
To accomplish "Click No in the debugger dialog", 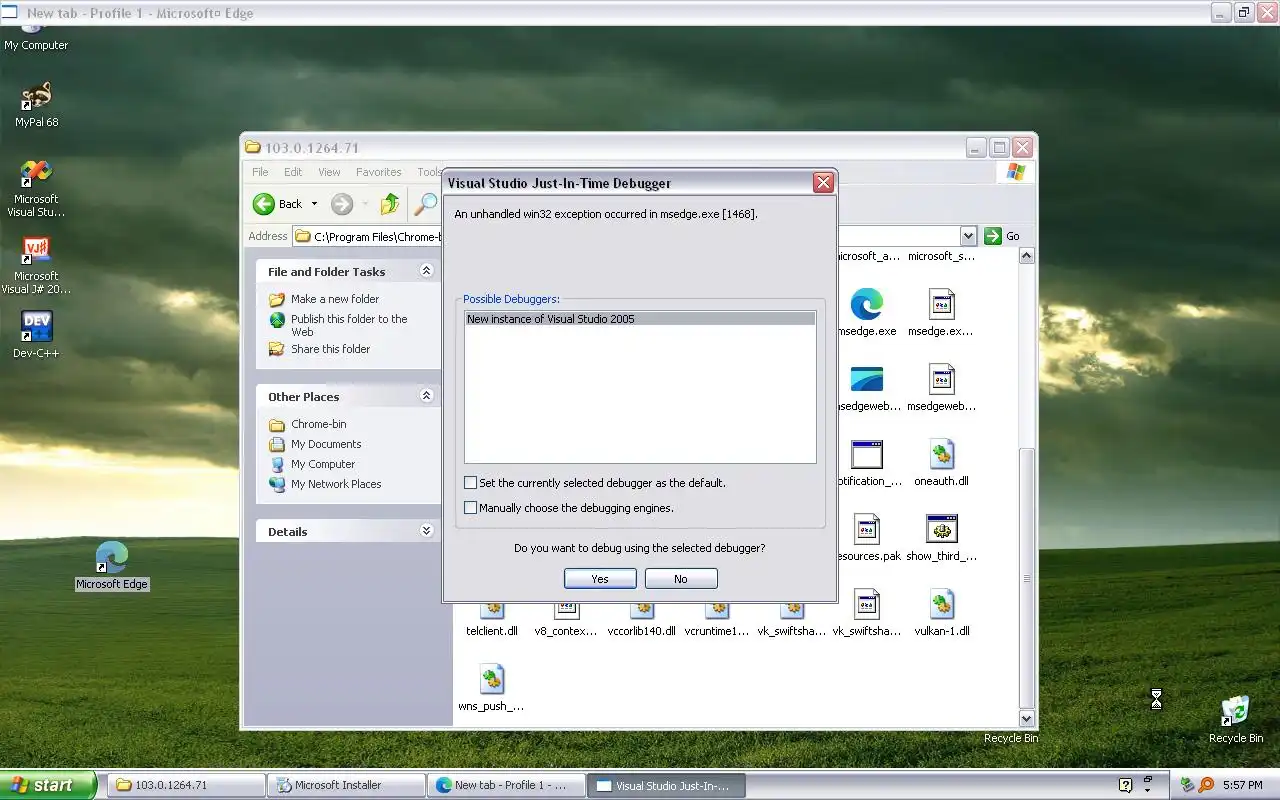I will [x=681, y=579].
